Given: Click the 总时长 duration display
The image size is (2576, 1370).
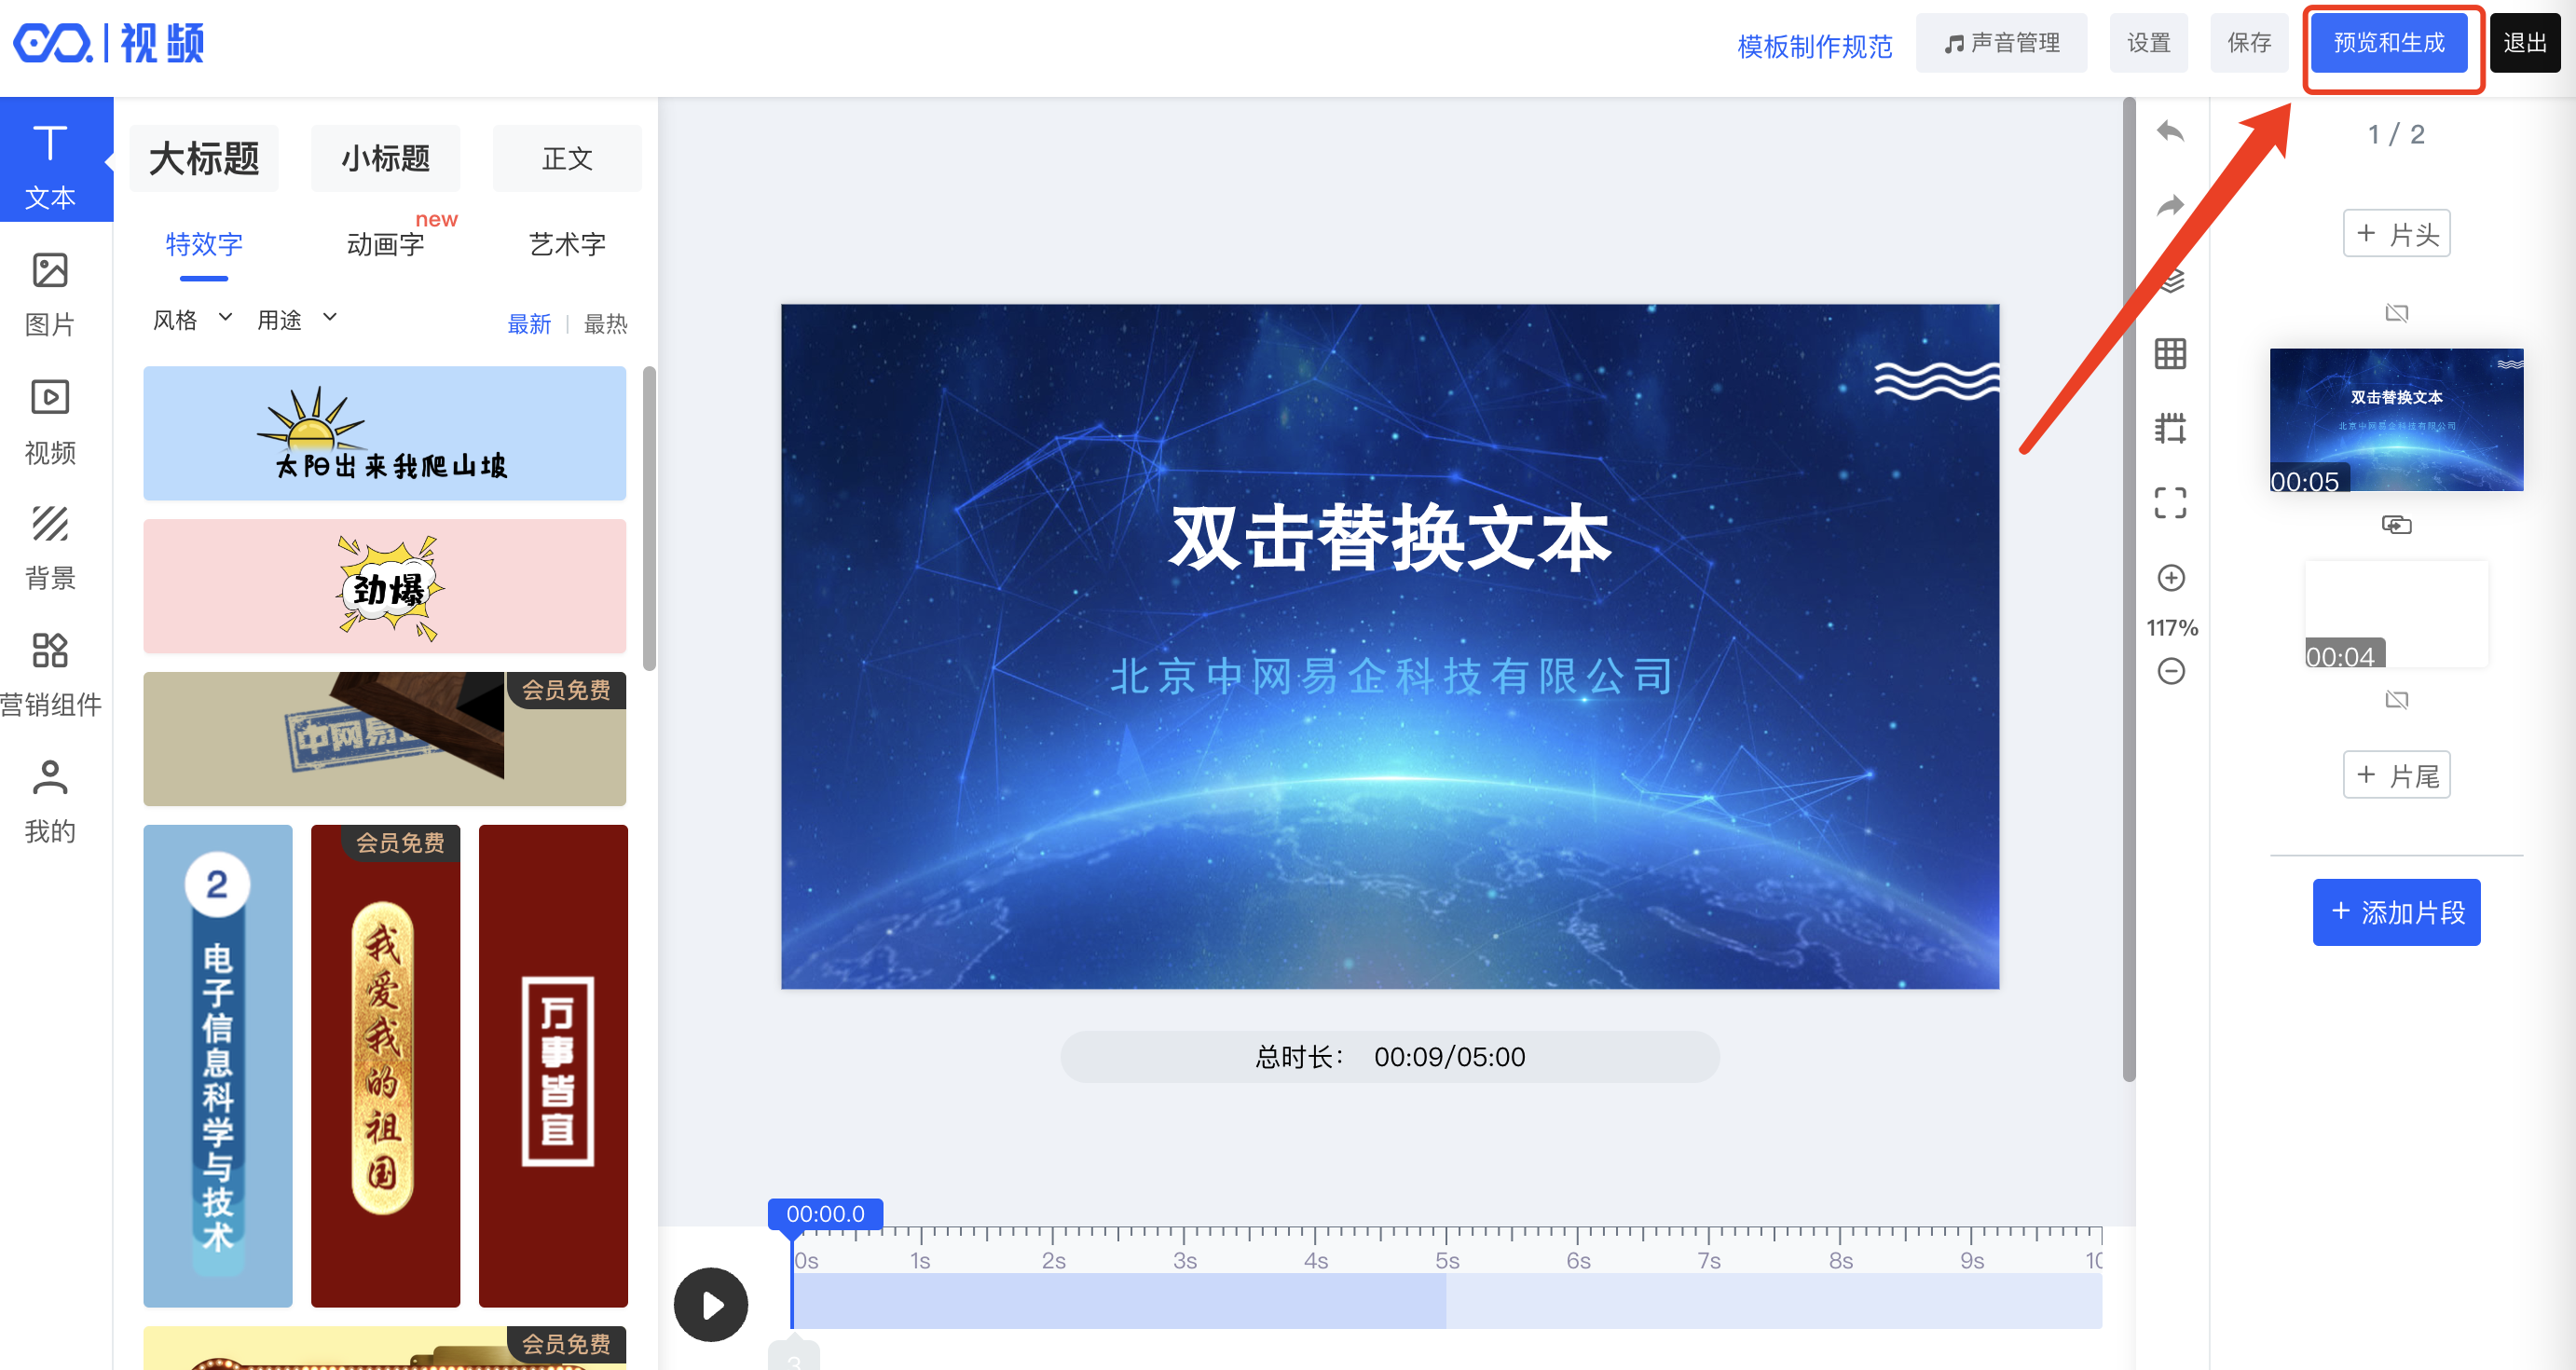Looking at the screenshot, I should point(1390,1057).
